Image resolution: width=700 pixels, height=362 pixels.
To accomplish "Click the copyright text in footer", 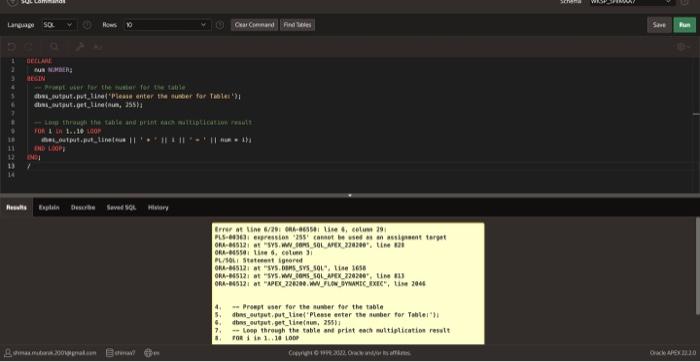I will [x=350, y=353].
